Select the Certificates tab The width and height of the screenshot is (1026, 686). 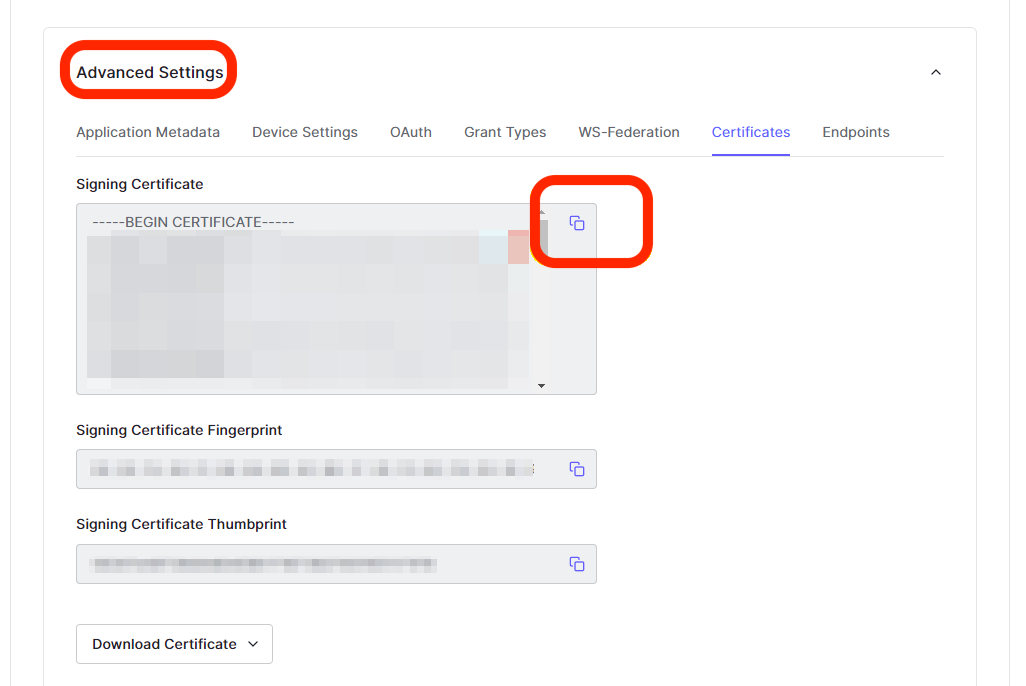751,132
